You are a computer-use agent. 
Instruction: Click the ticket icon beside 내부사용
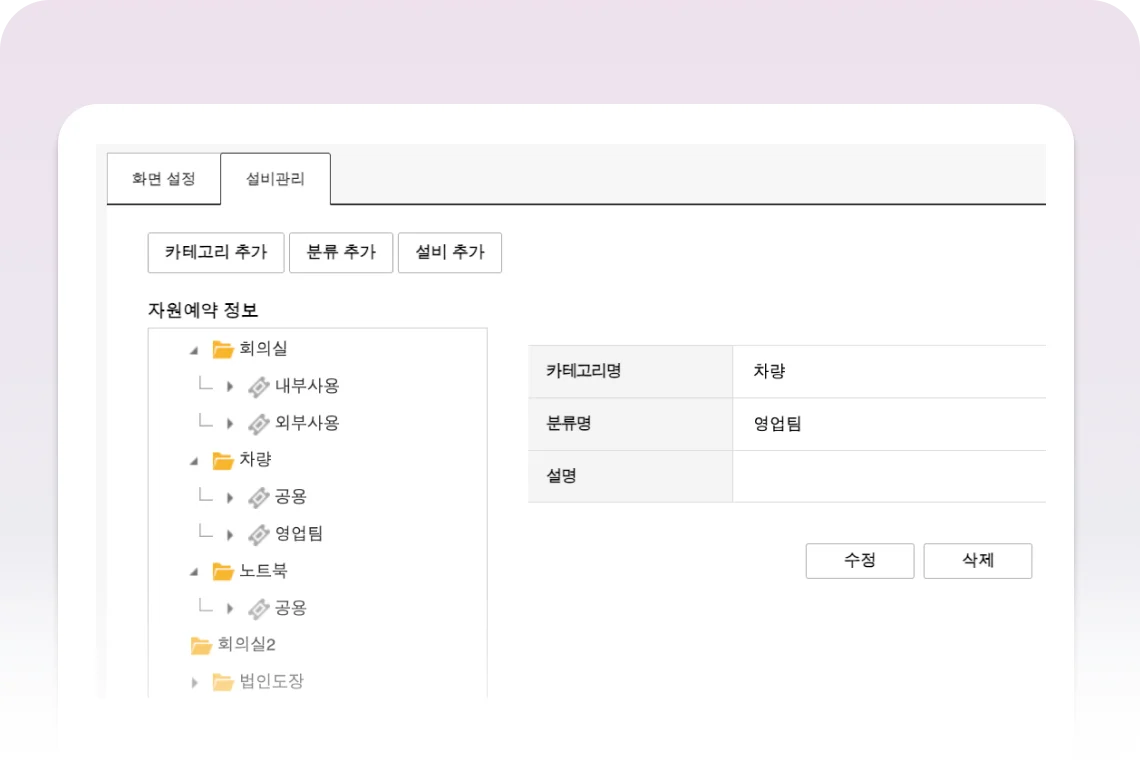pyautogui.click(x=258, y=386)
